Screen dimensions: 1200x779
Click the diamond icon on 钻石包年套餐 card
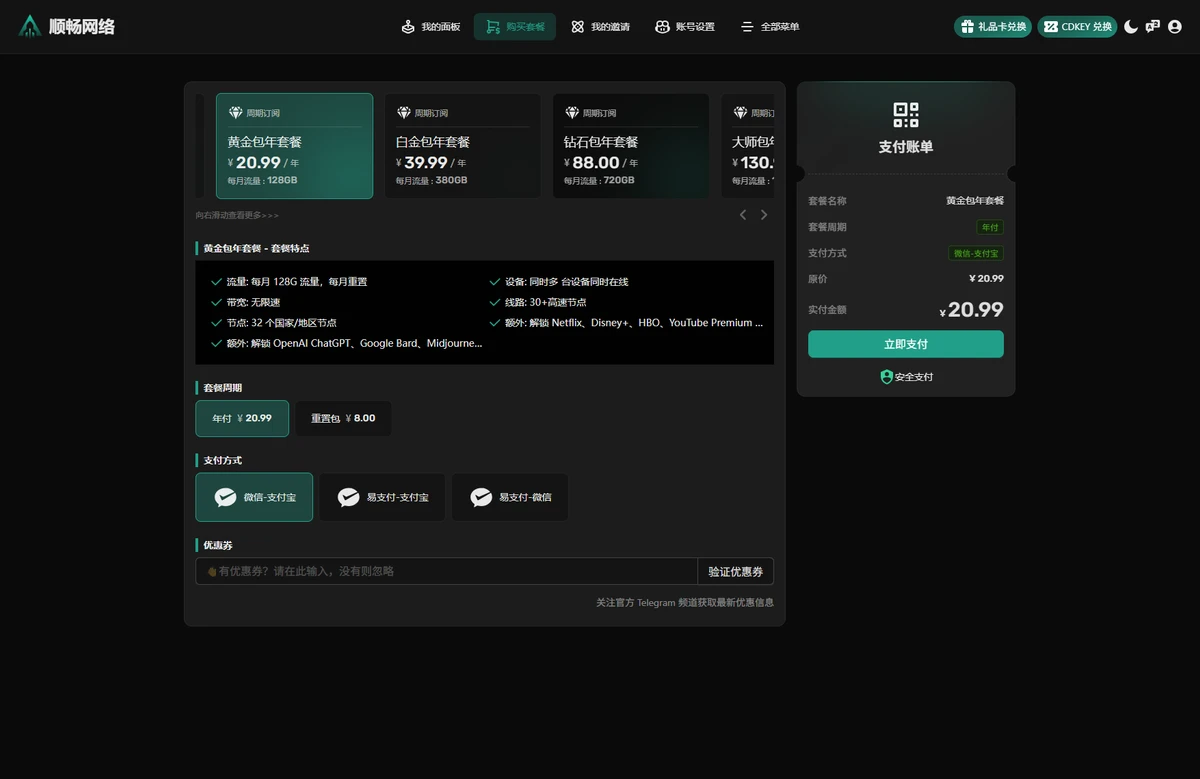(x=572, y=113)
